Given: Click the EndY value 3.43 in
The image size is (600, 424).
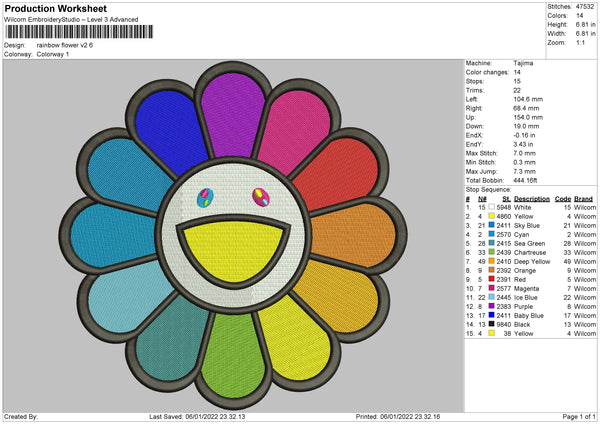Looking at the screenshot, I should (x=524, y=144).
